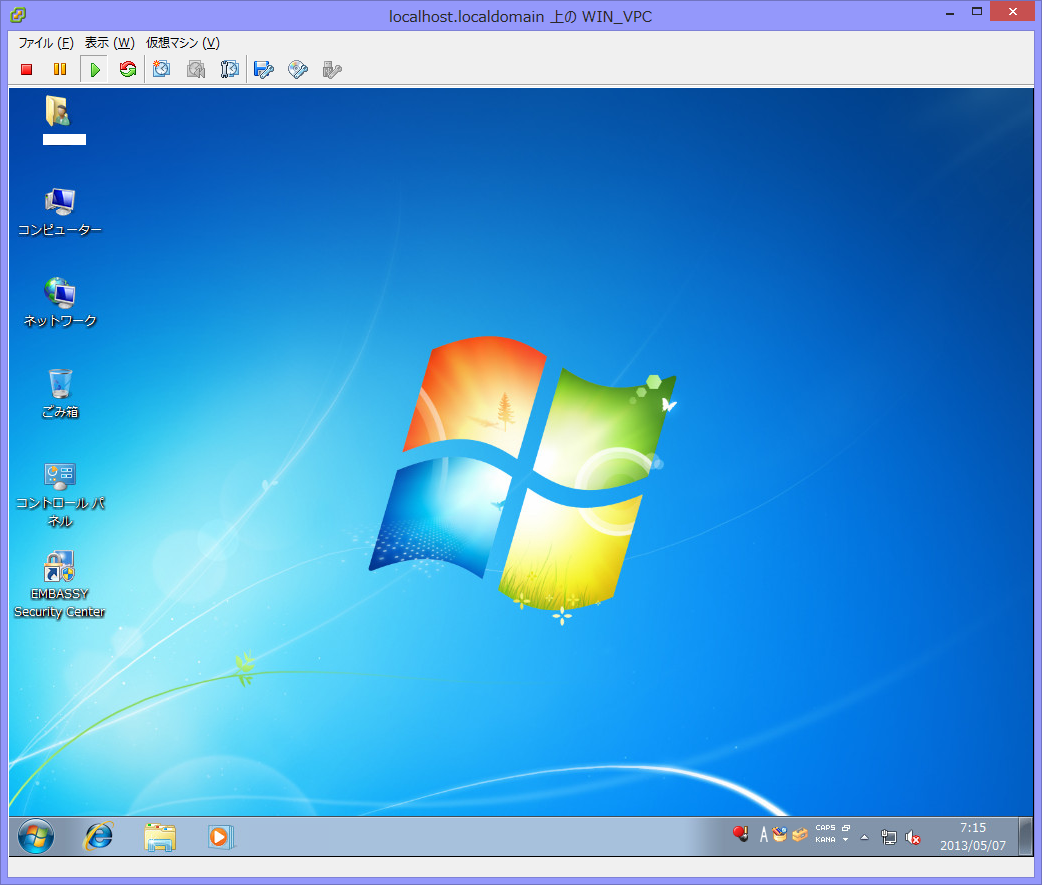Viewport: 1042px width, 885px height.
Task: Open the network status tray icon
Action: click(x=888, y=837)
